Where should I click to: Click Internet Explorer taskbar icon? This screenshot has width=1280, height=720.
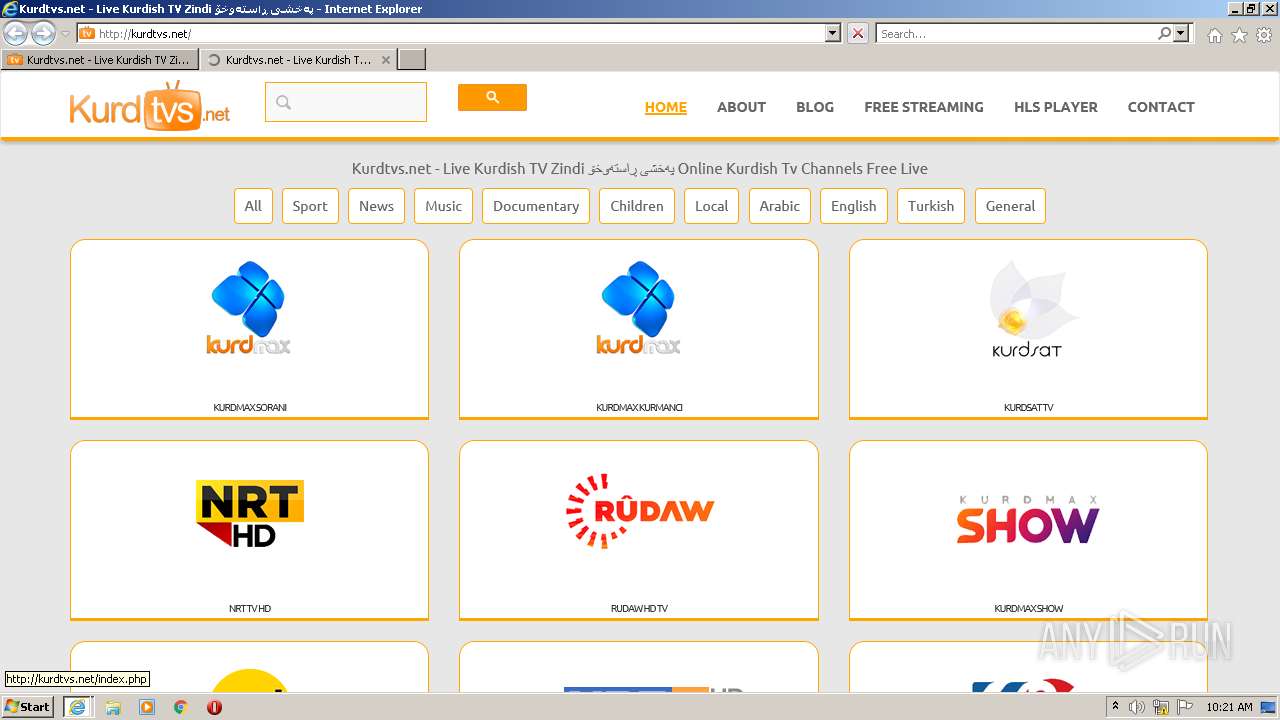coord(77,707)
